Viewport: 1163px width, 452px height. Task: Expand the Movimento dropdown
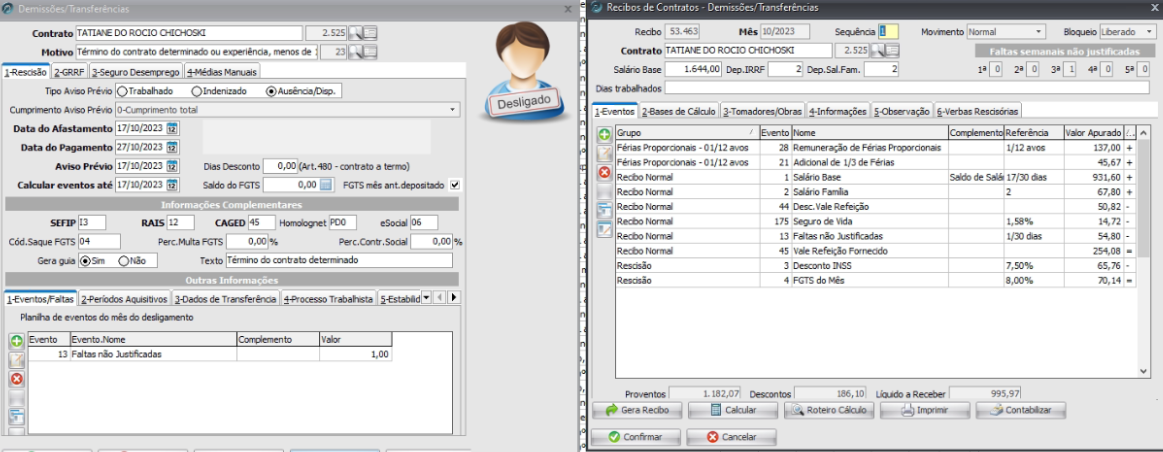[1039, 32]
